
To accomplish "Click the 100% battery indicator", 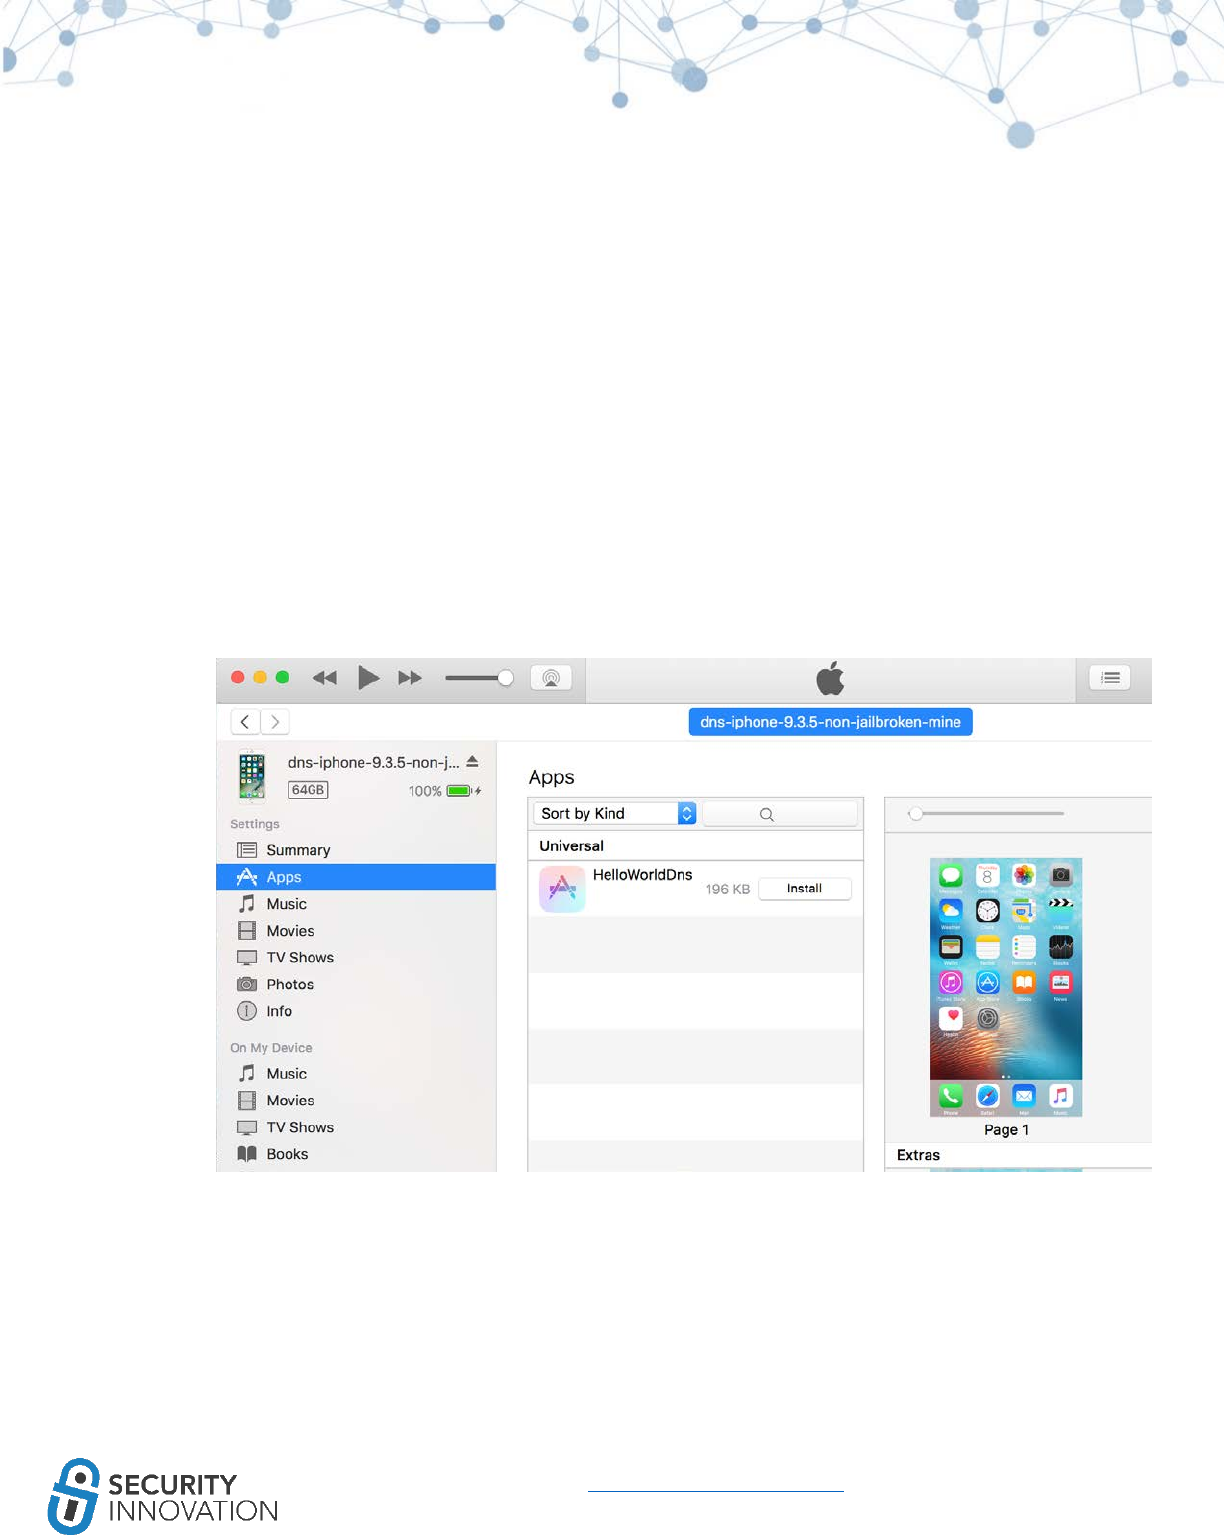I will (x=445, y=791).
